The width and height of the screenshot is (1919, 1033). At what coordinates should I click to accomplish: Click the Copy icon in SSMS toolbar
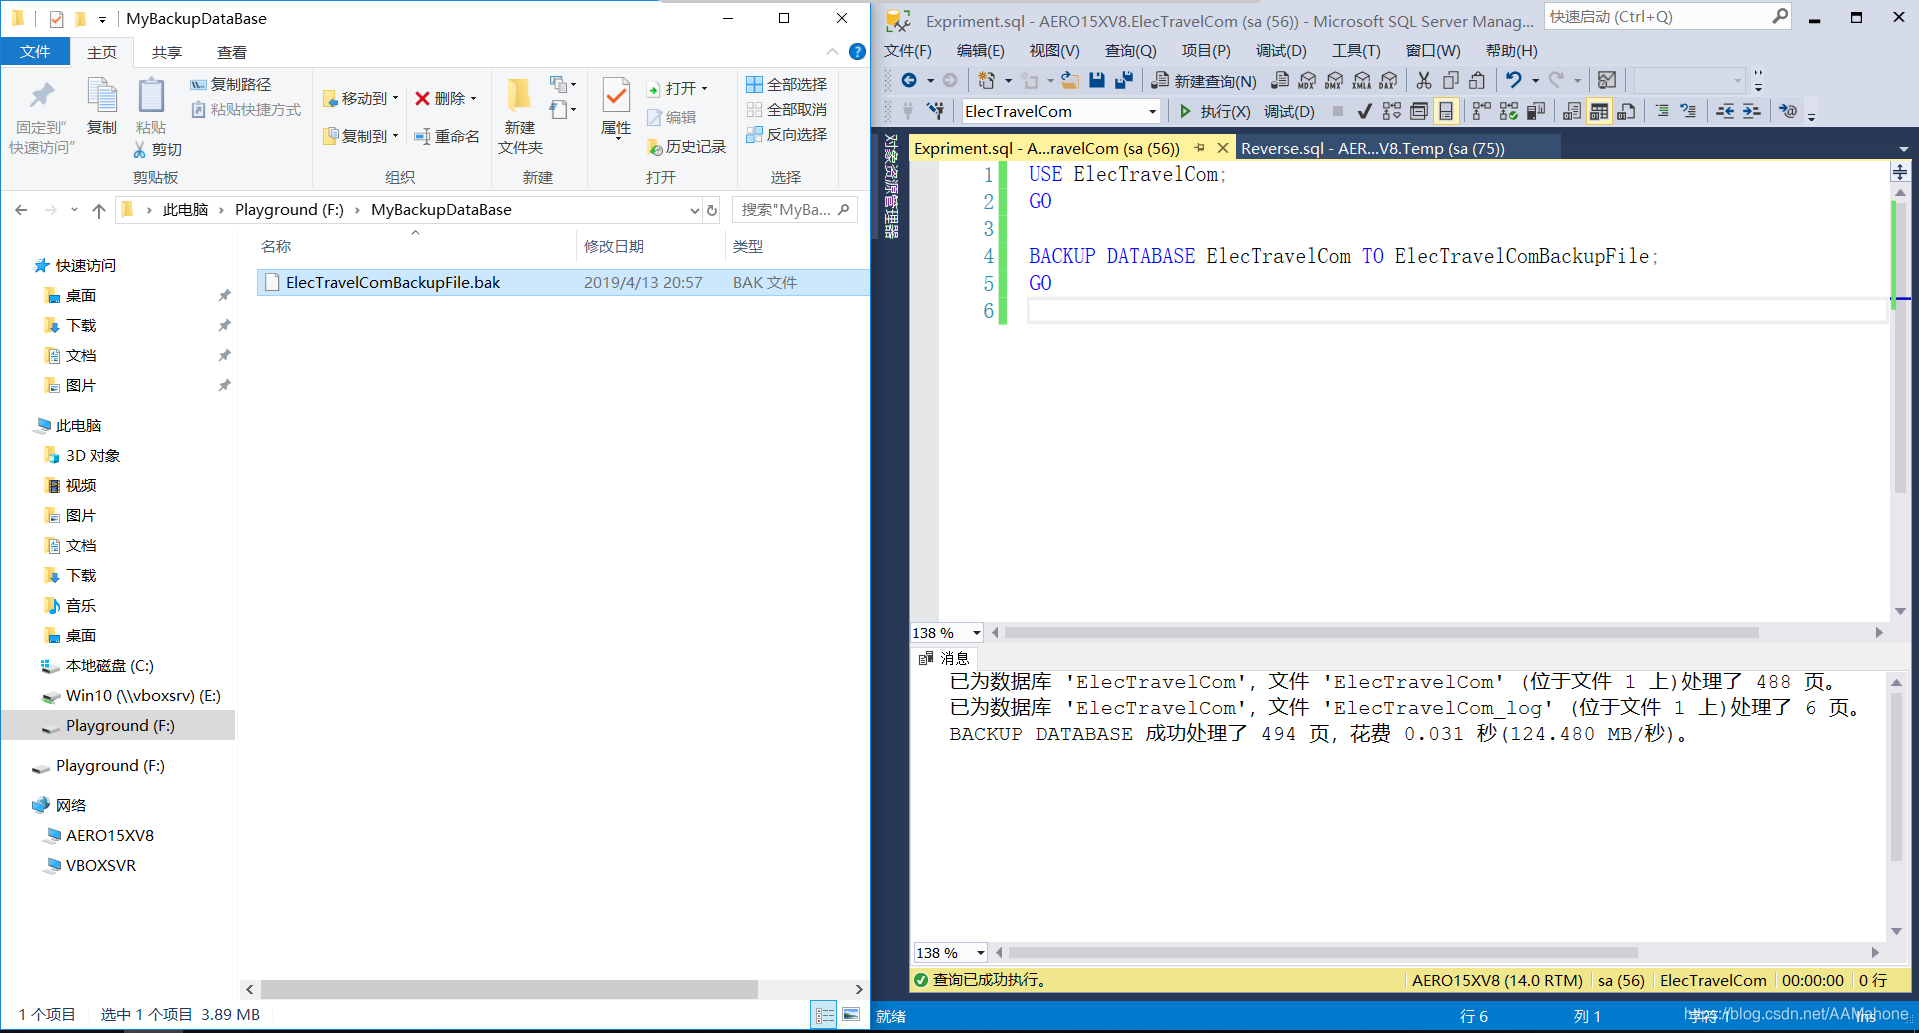[1451, 80]
